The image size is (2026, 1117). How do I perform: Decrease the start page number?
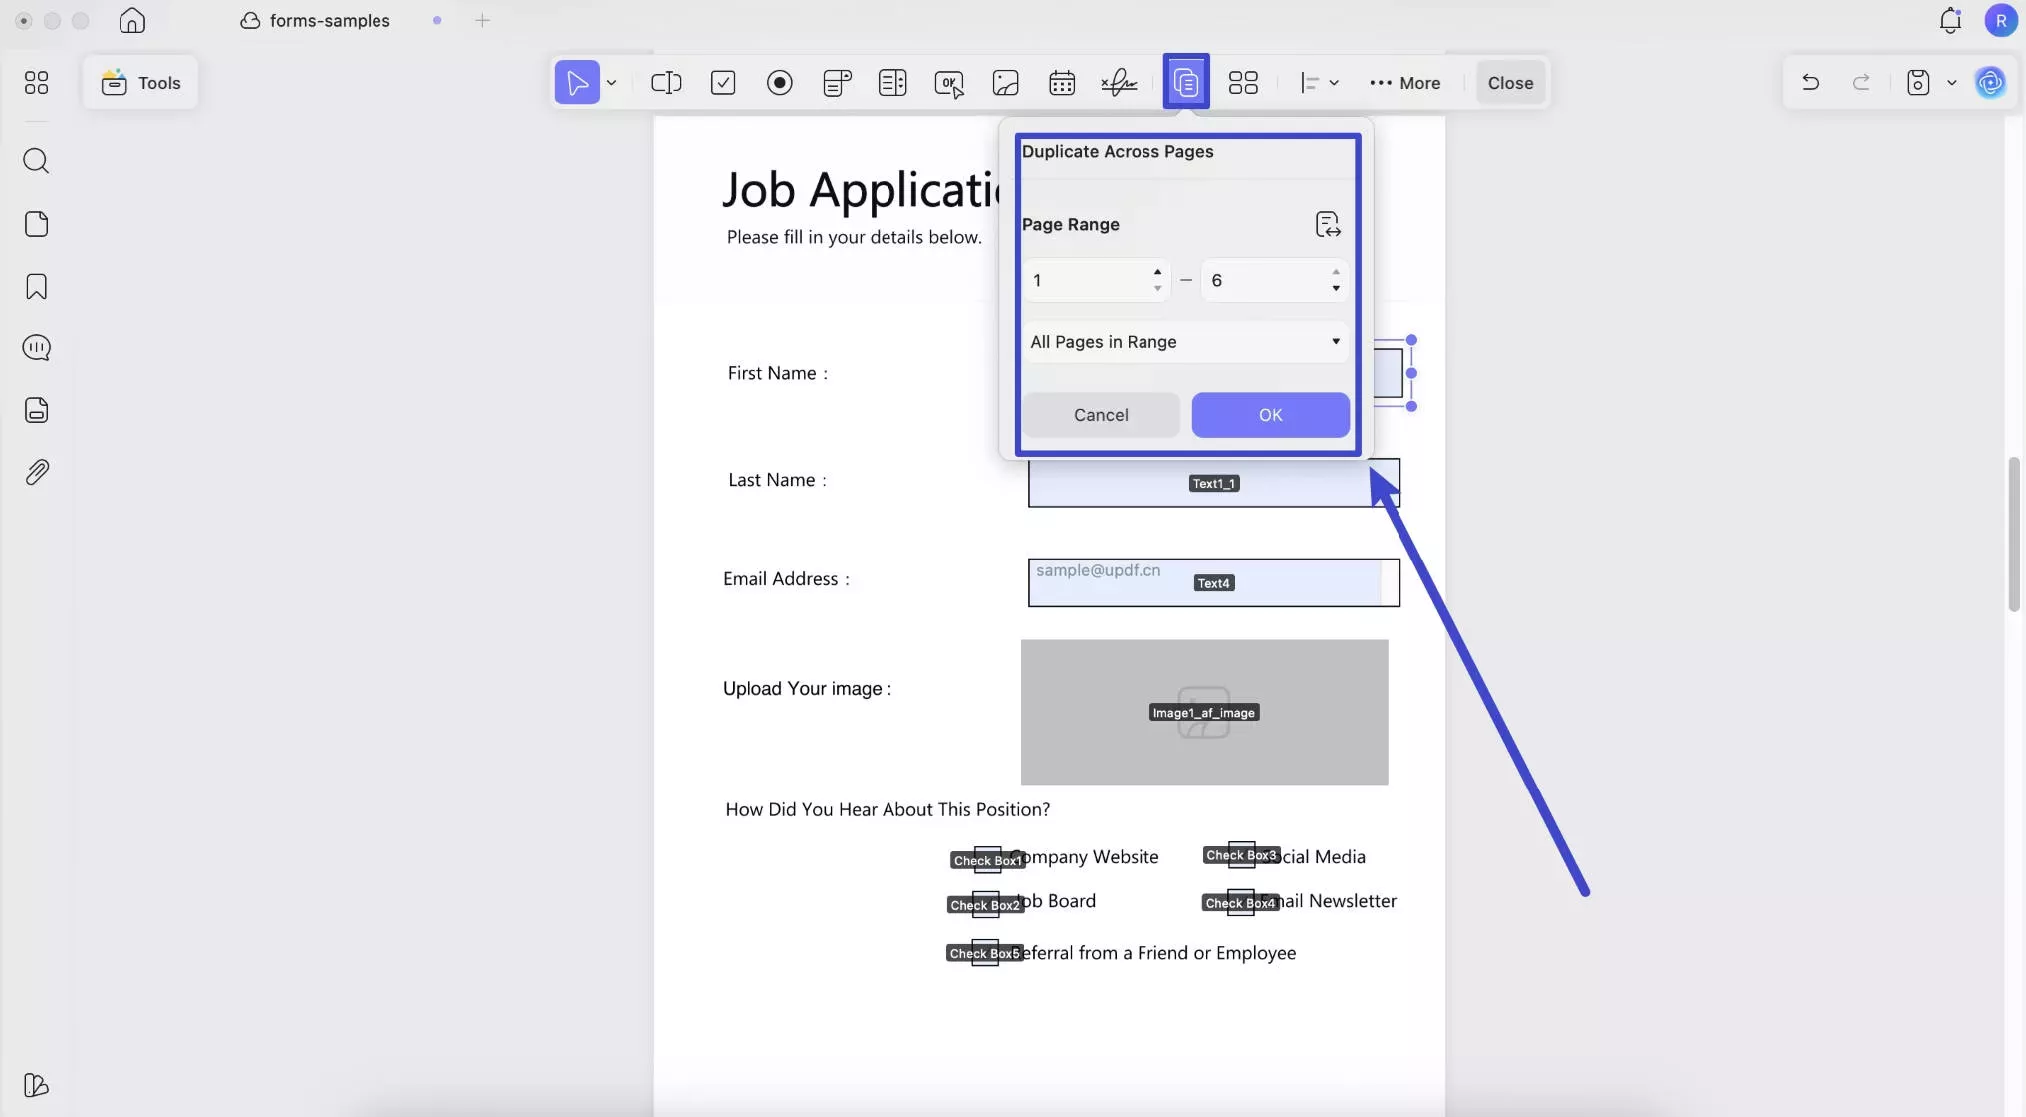(x=1157, y=289)
